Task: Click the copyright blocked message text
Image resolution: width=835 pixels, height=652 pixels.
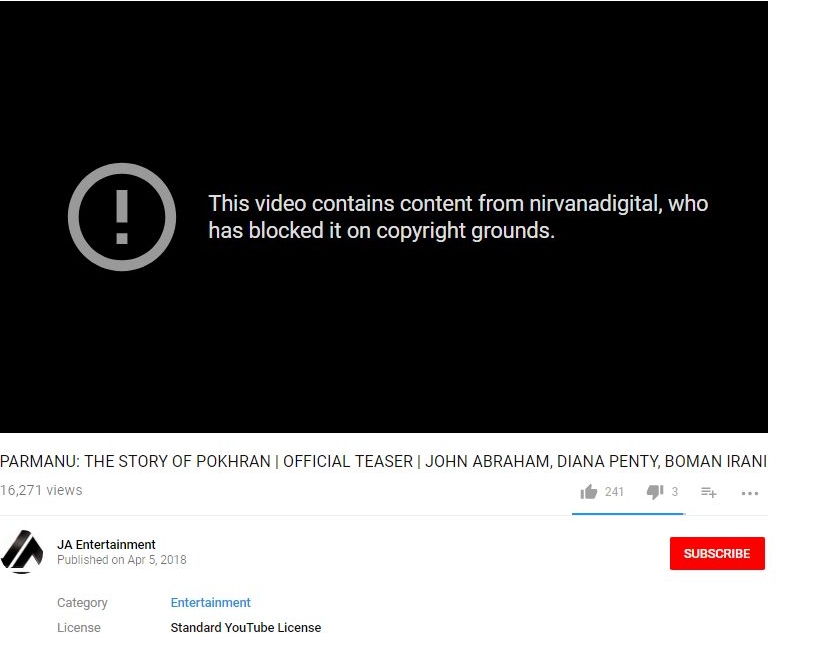Action: [x=458, y=217]
